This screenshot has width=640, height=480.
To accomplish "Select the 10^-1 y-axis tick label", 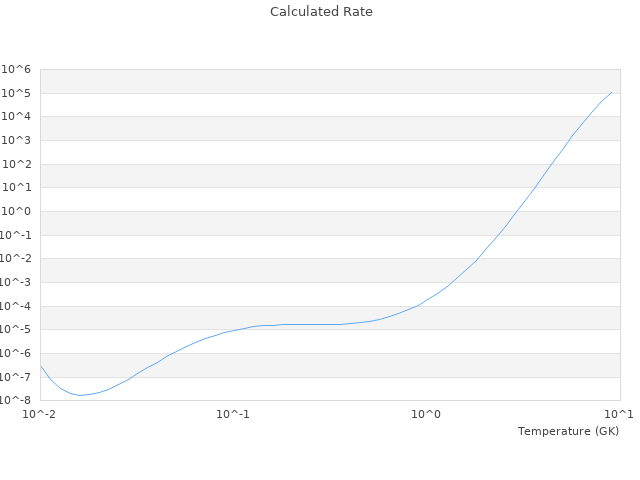I will click(15, 235).
